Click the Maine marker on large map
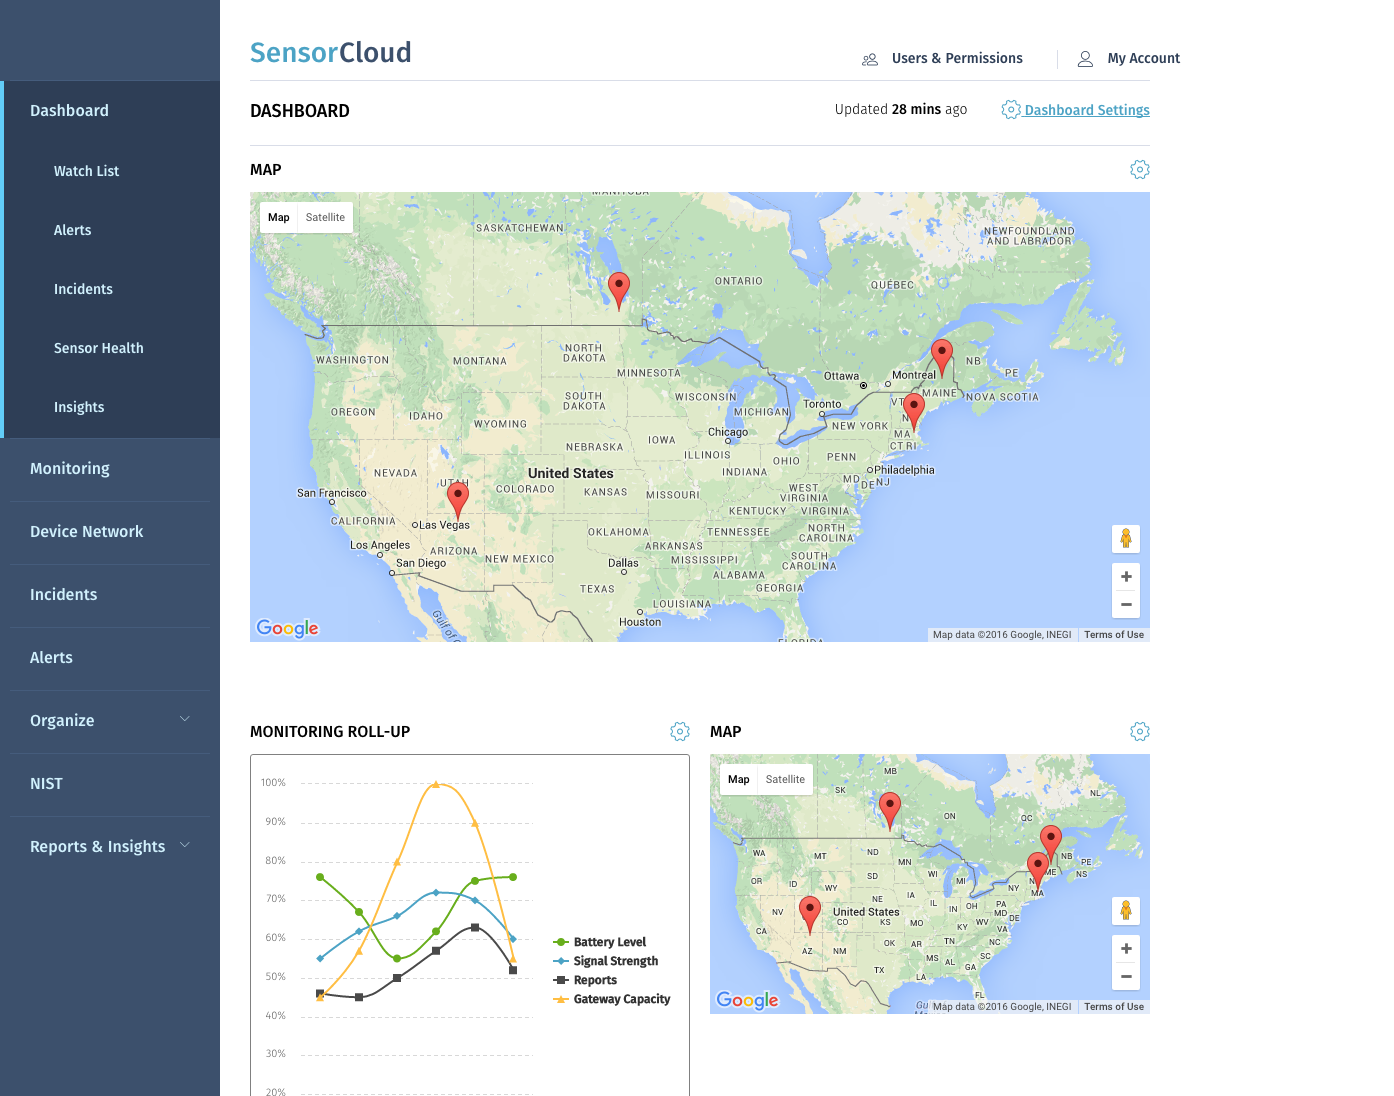Screen dimensions: 1394x1096 (941, 358)
